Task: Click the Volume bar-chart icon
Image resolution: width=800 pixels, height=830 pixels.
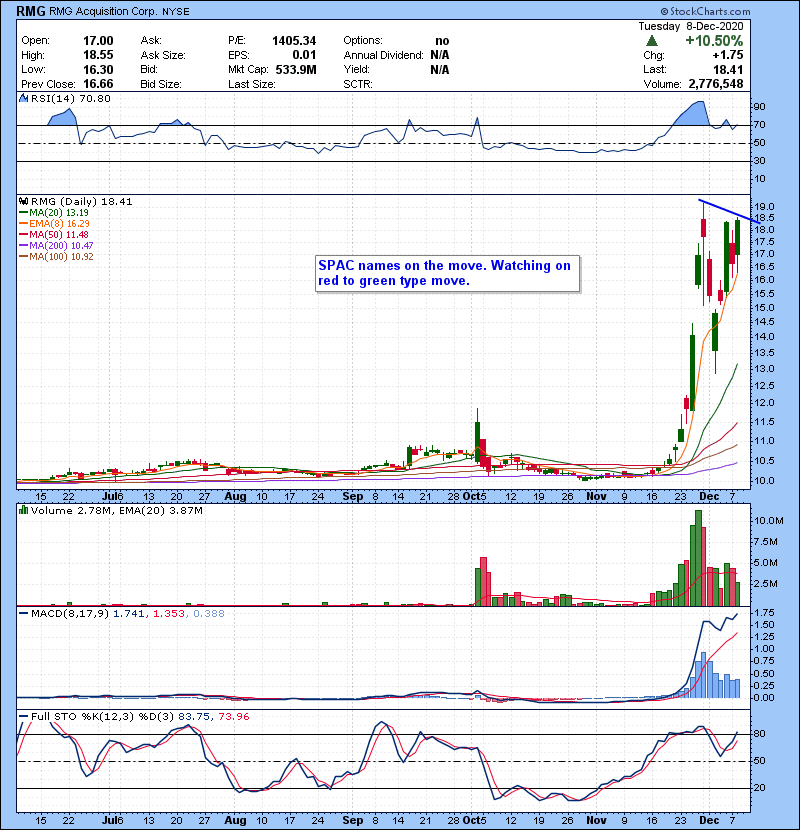Action: [24, 510]
